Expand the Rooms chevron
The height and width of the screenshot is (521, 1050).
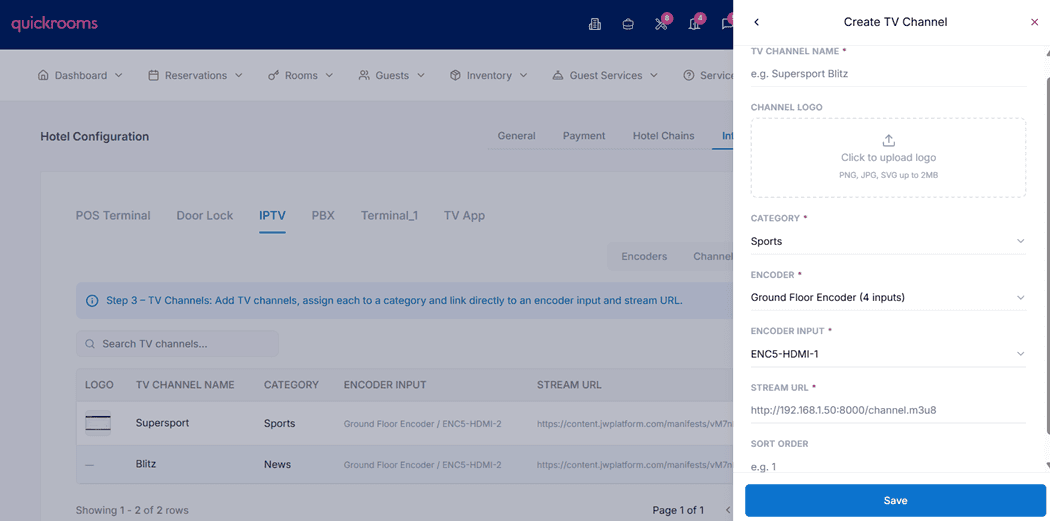[x=329, y=76]
